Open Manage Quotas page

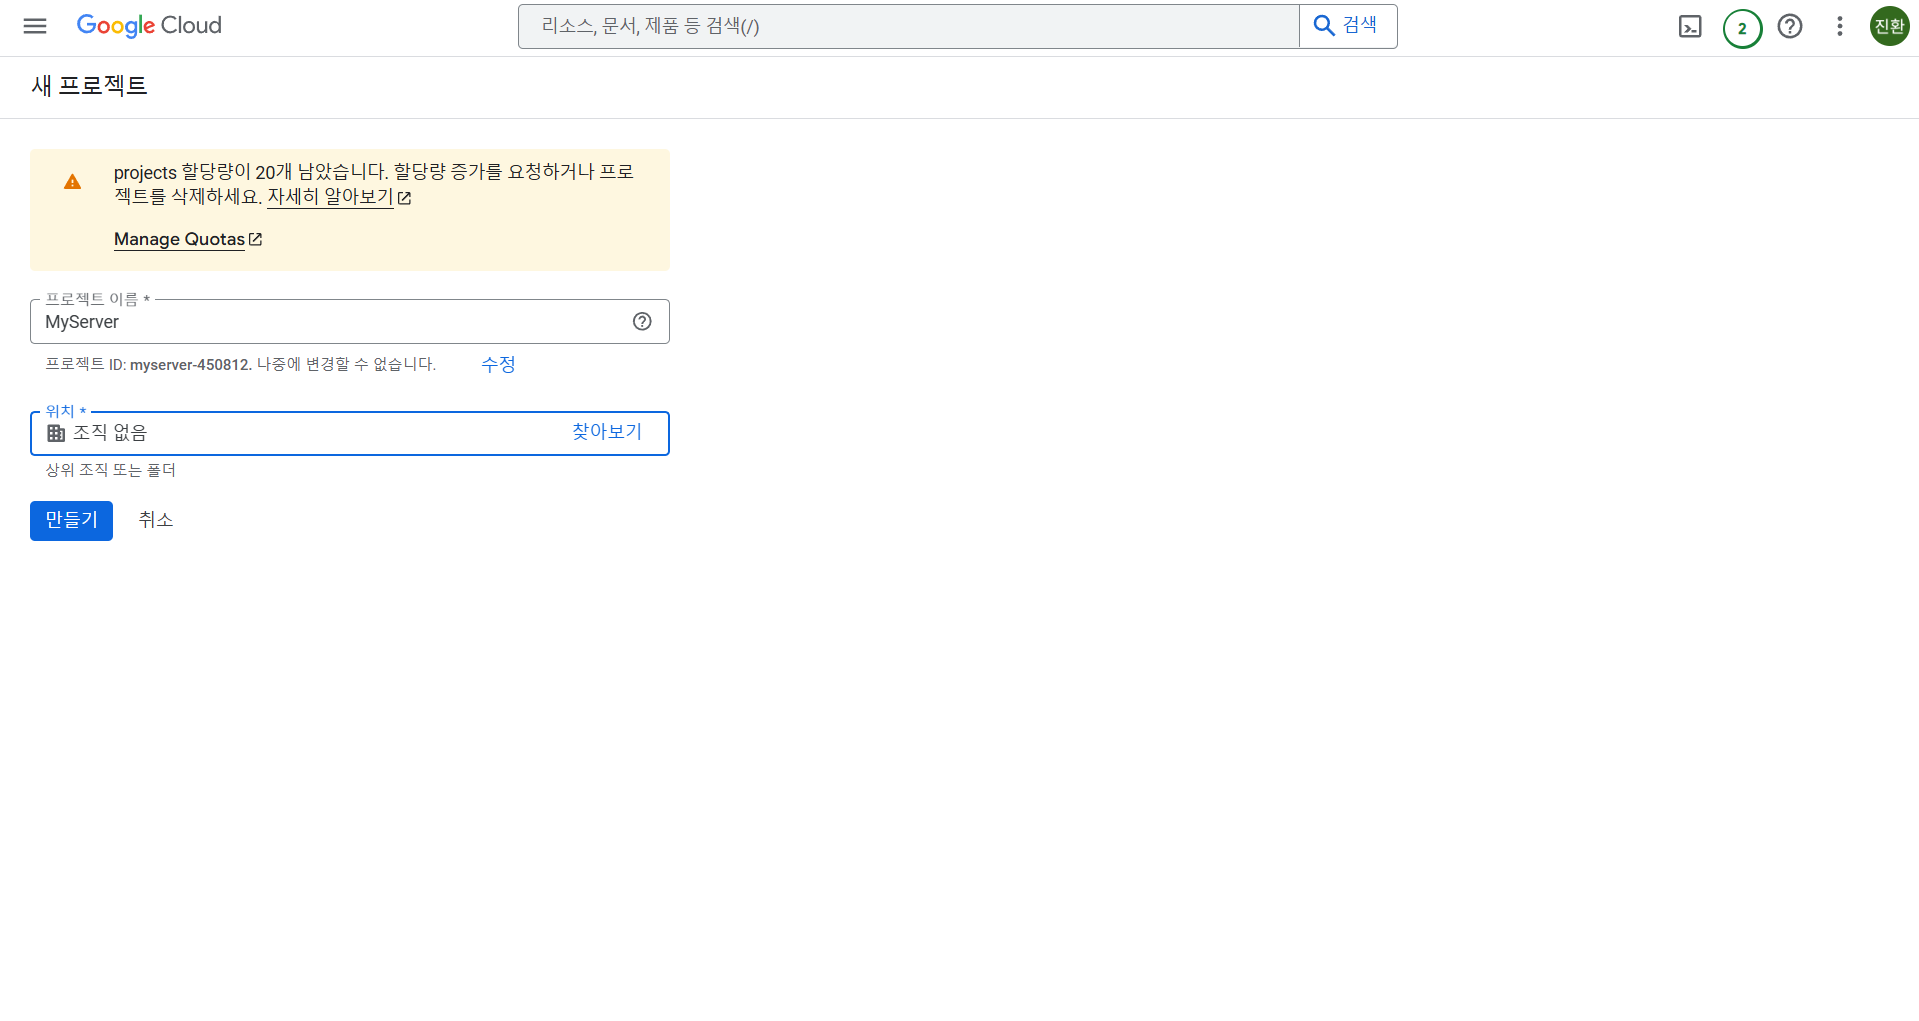coord(180,239)
